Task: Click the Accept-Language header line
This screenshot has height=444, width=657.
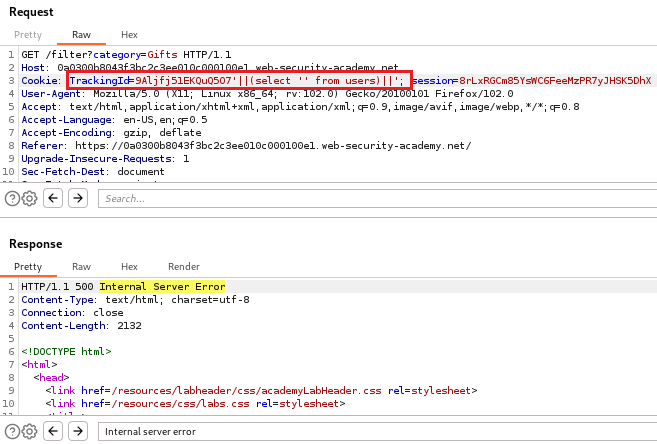Action: coord(114,119)
